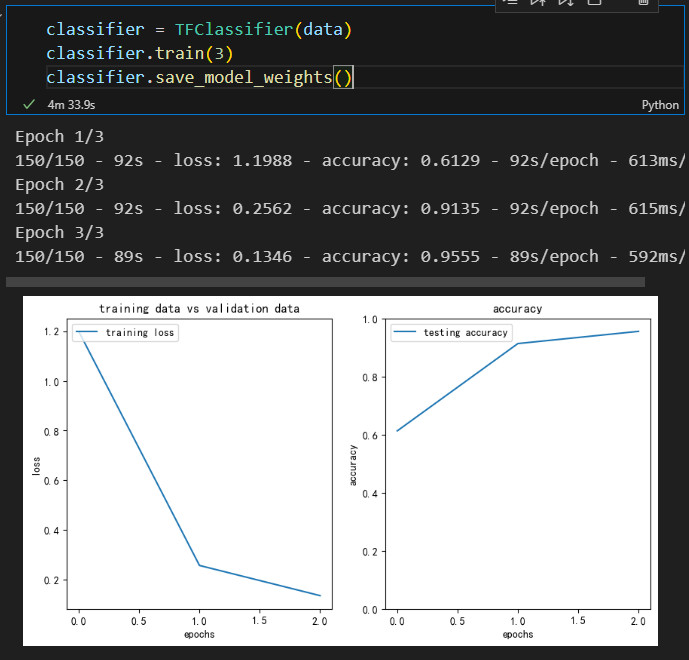Execute above cells using the toolbar icon
Image resolution: width=689 pixels, height=660 pixels.
tap(538, 3)
